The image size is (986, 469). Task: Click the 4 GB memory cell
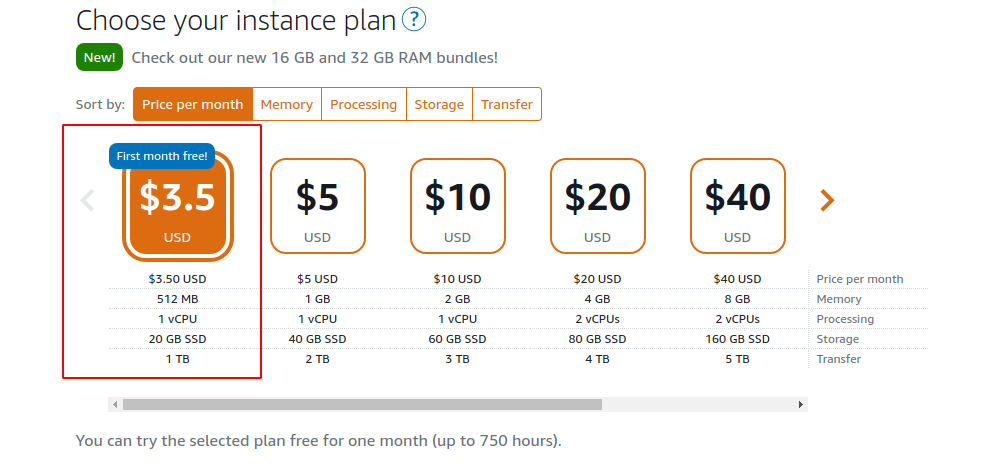tap(597, 299)
